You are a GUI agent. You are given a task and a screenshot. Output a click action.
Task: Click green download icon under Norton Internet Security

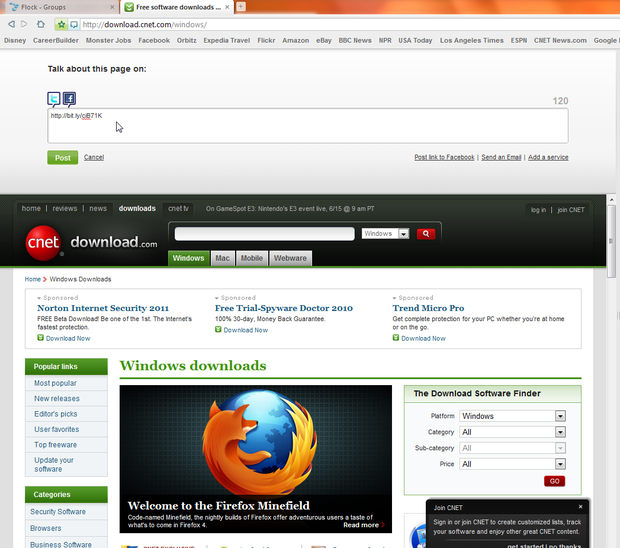tap(41, 338)
